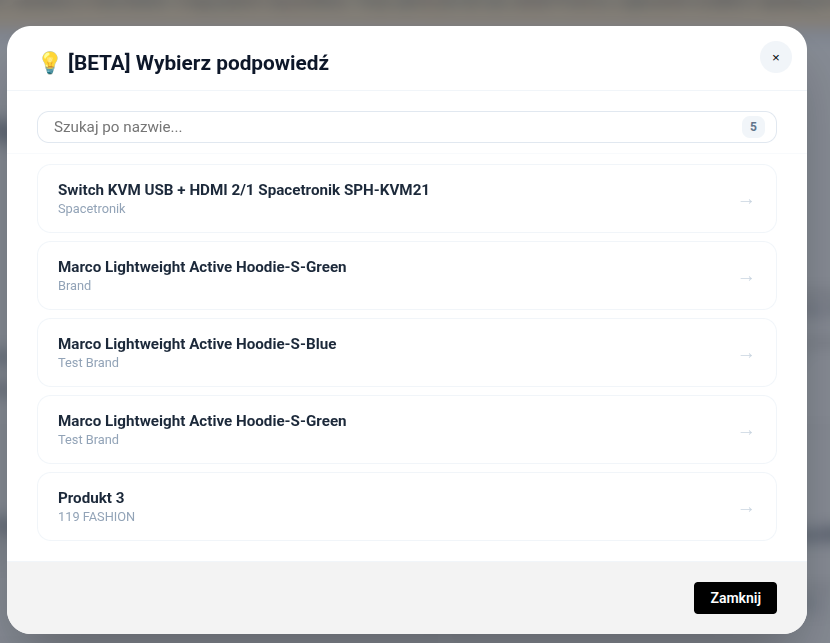Image resolution: width=830 pixels, height=643 pixels.
Task: Click the arrow on the Hoodie-S-Blue row
Action: point(745,355)
